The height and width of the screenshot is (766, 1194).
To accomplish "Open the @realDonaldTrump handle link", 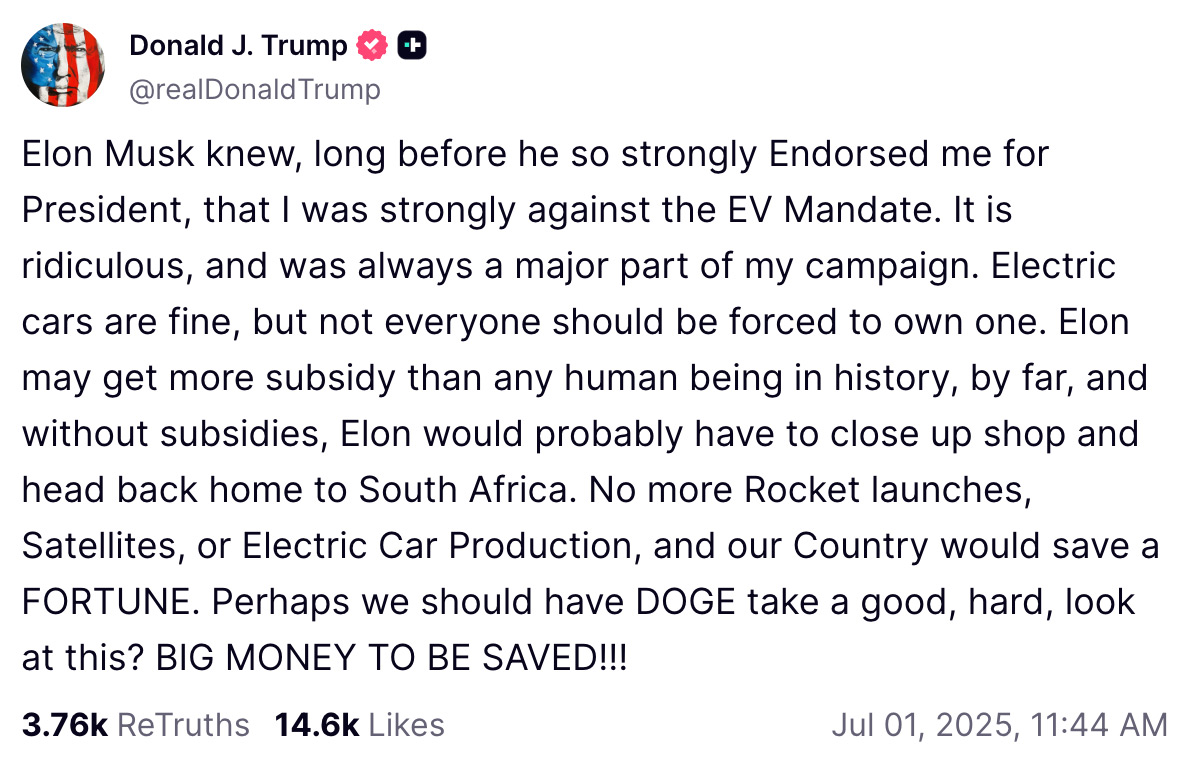I will 255,89.
